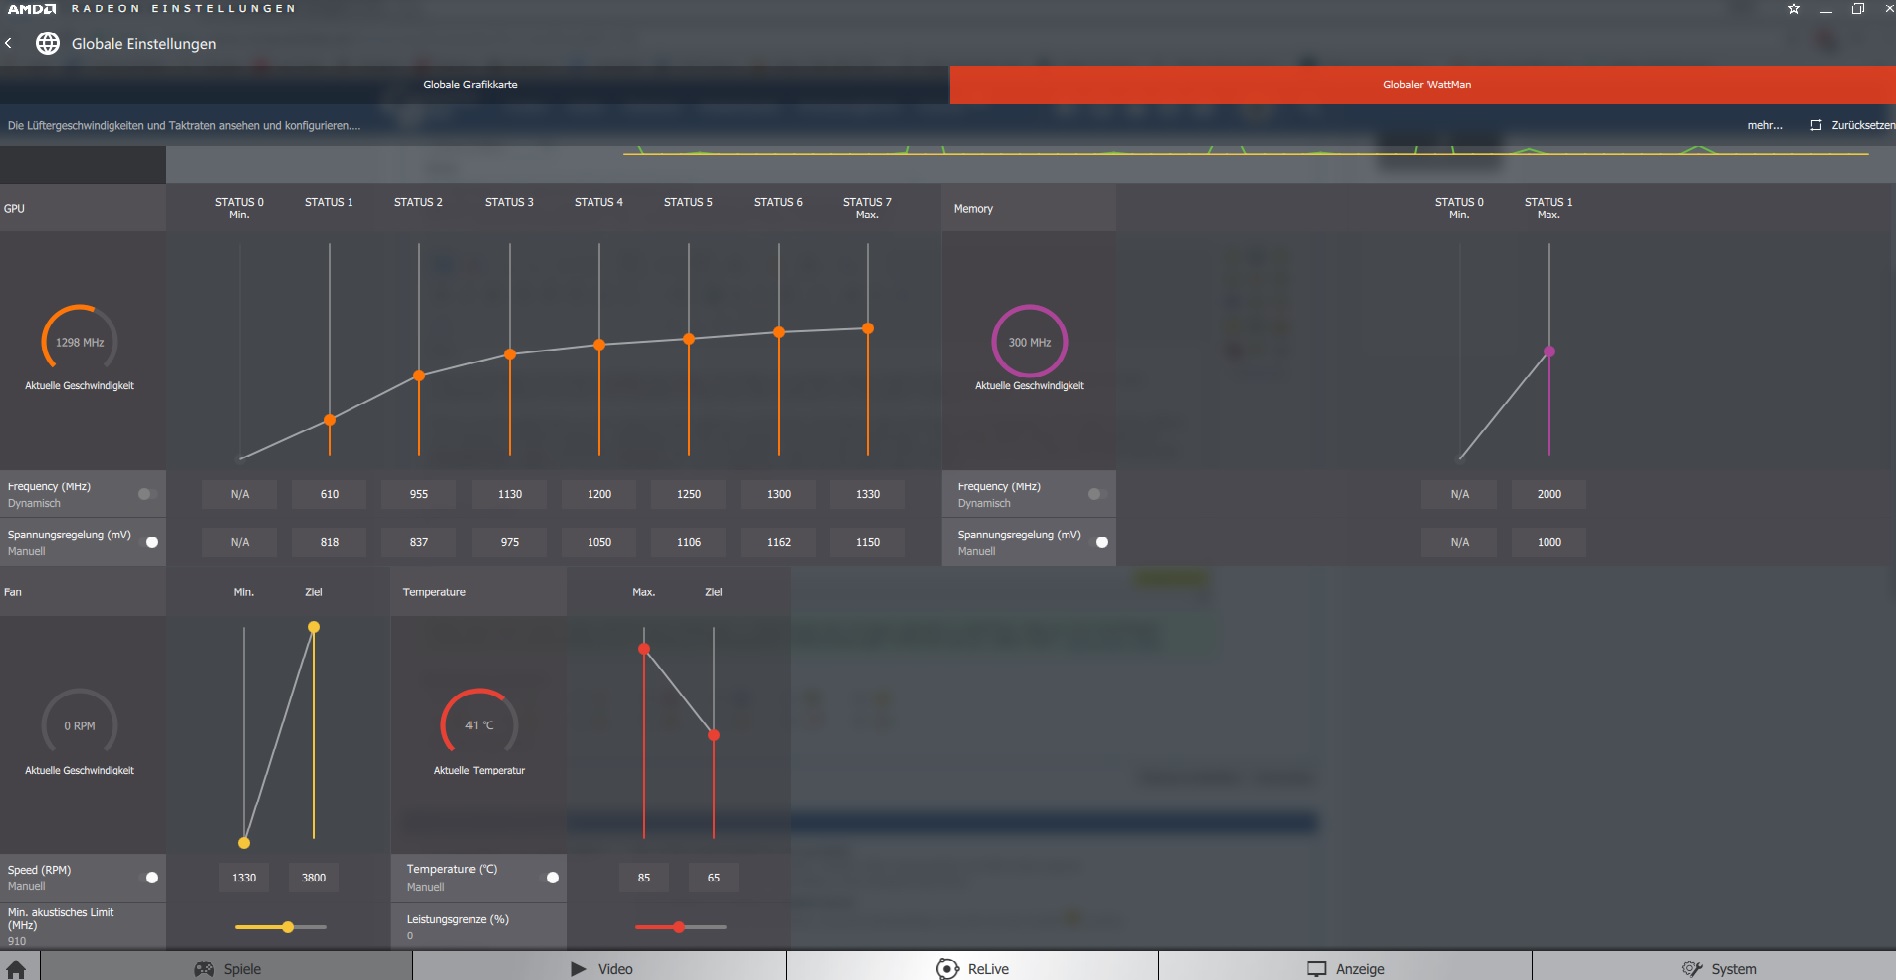Toggle fan Speed (RPM) Manuell switch
This screenshot has height=980, width=1896.
click(147, 877)
